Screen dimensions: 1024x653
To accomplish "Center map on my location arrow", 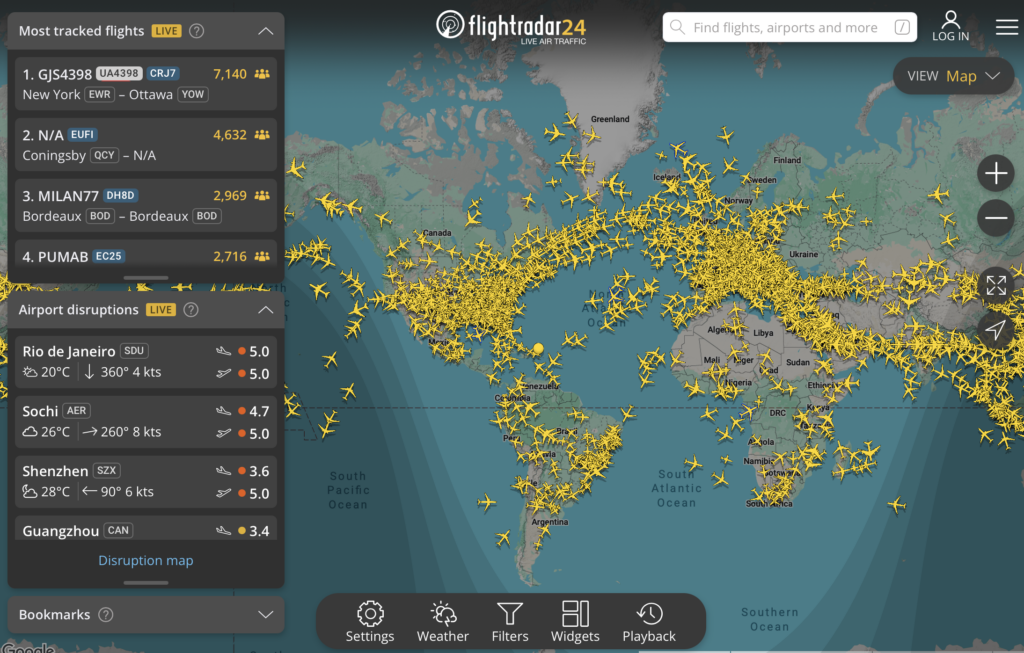I will 995,330.
